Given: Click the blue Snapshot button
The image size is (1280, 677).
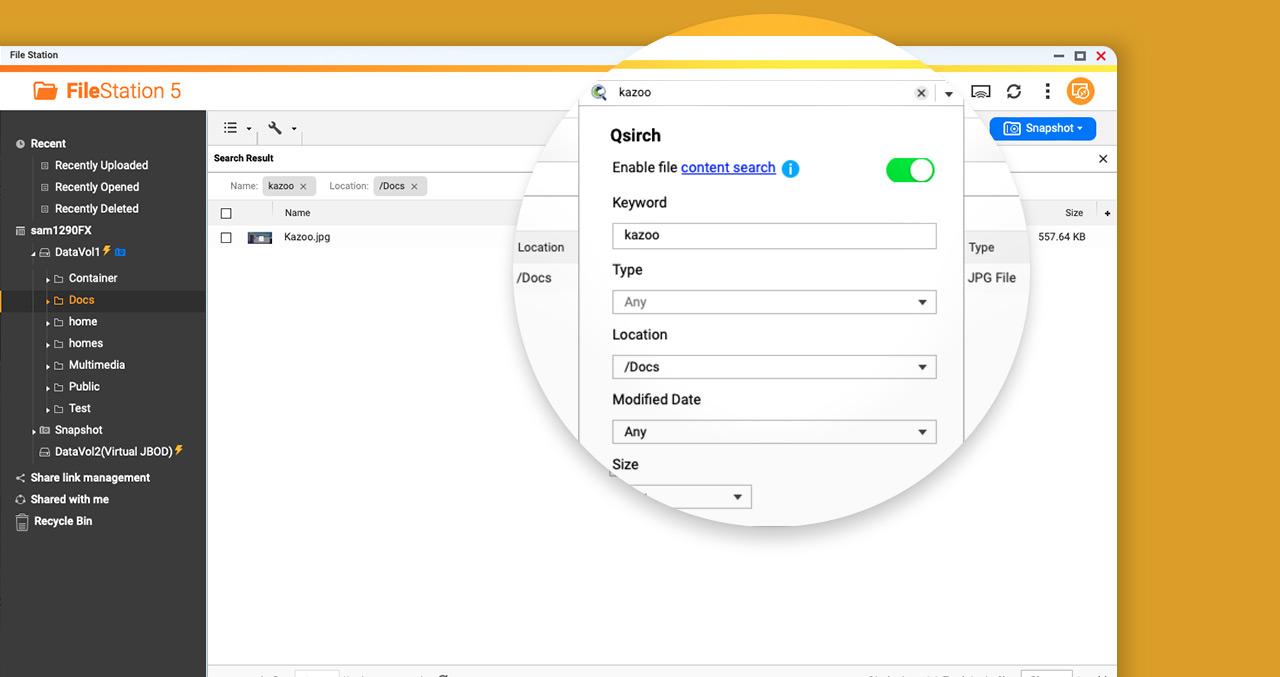Looking at the screenshot, I should [1043, 128].
